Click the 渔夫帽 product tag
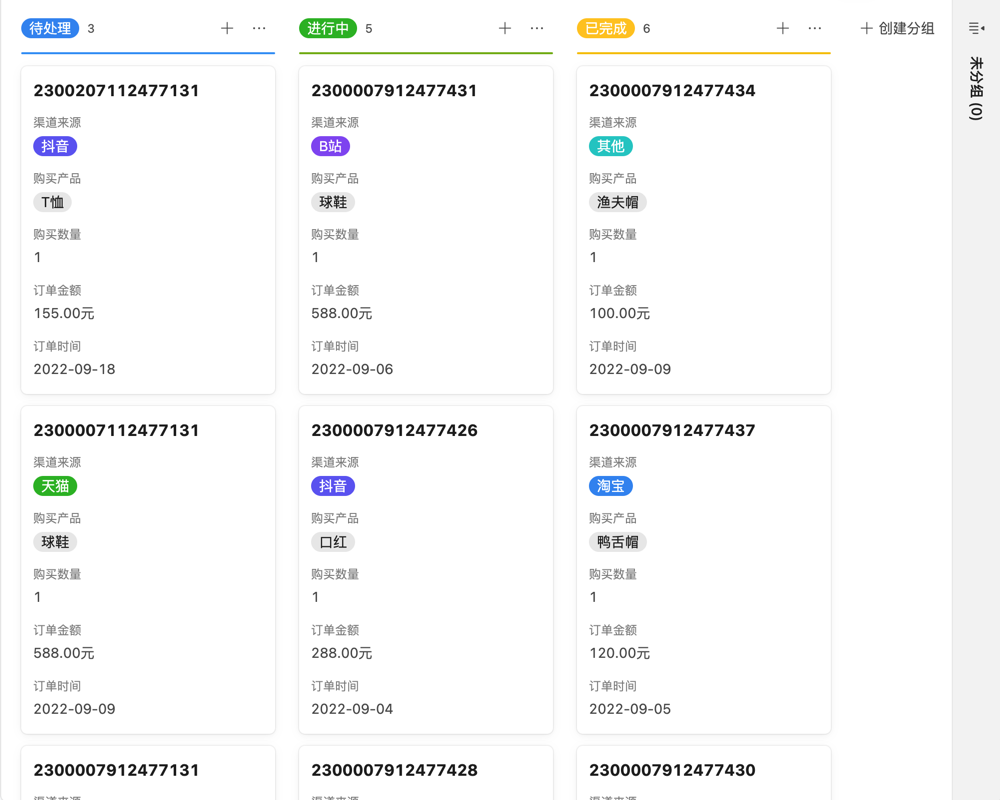 (616, 202)
